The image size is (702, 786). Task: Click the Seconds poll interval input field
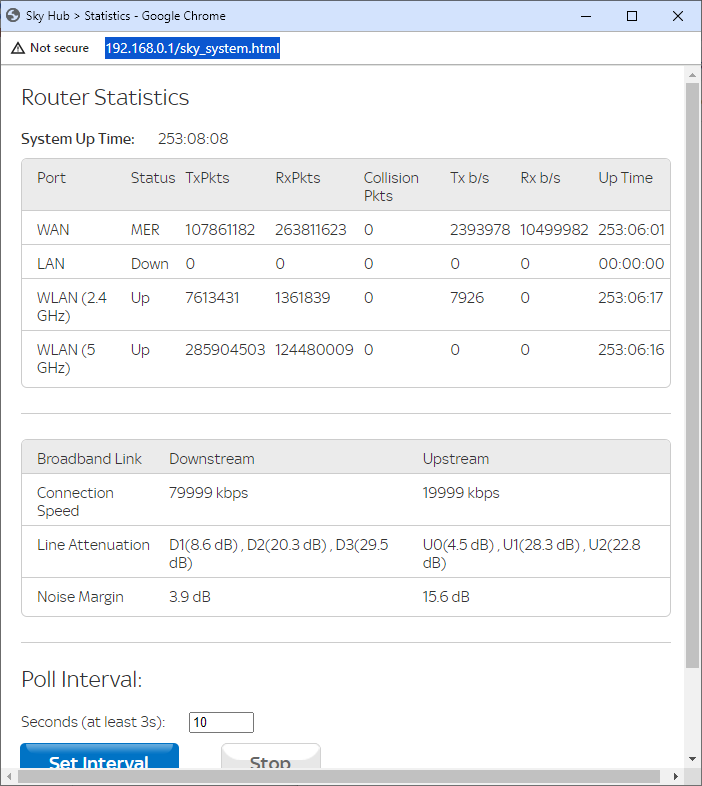[x=221, y=722]
